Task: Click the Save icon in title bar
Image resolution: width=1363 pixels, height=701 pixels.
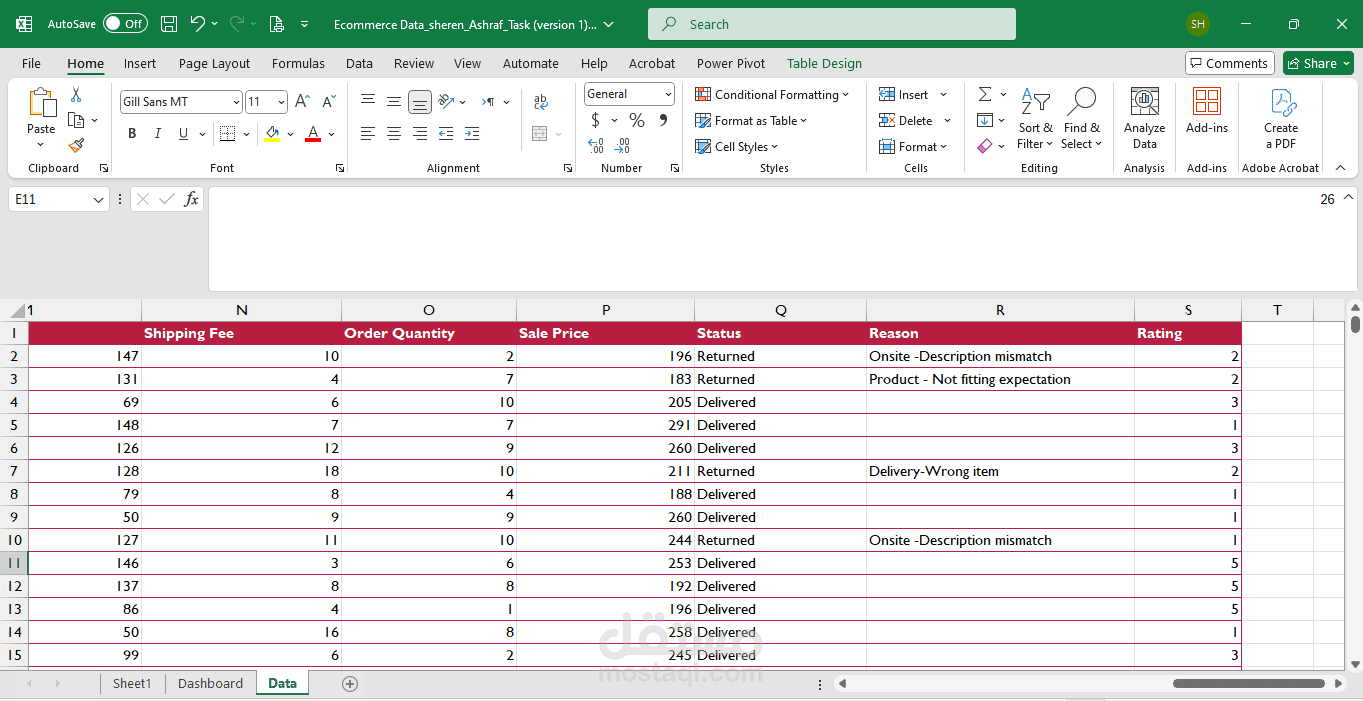Action: [x=169, y=24]
